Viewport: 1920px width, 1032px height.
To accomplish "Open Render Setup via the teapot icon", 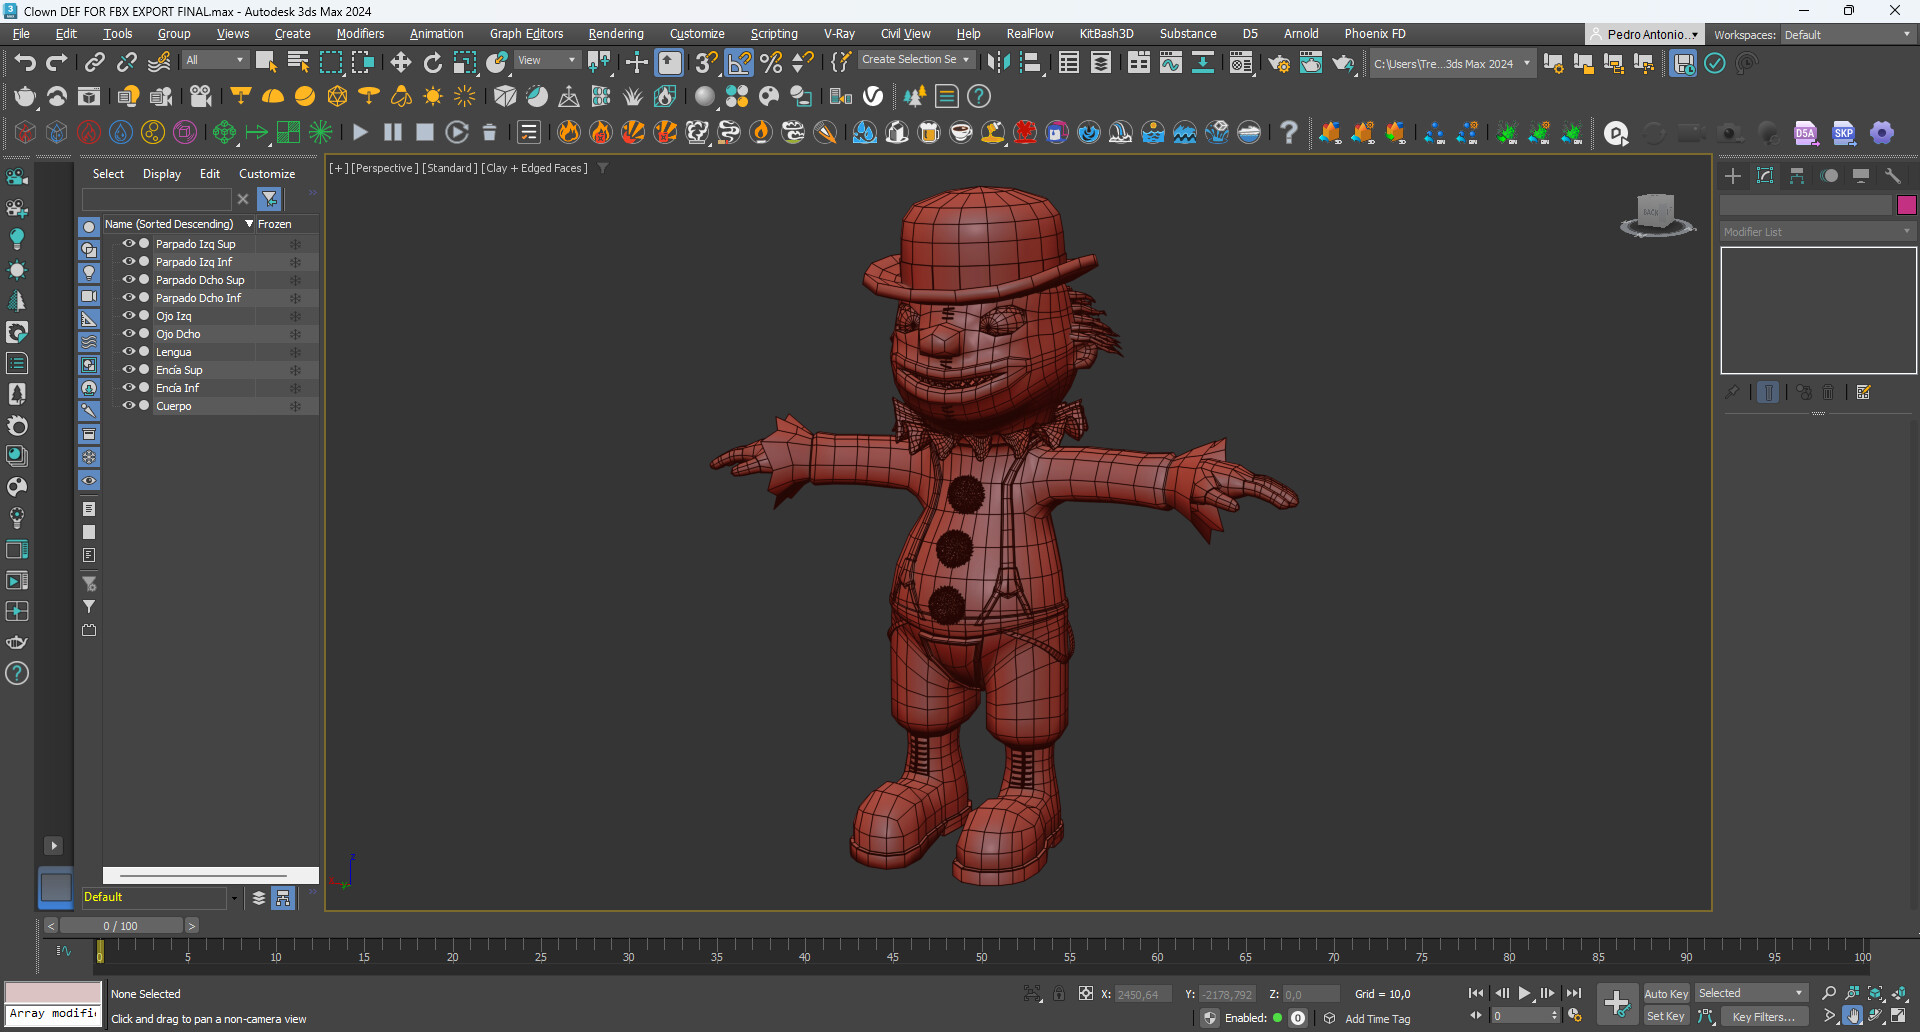I will click(x=1279, y=63).
